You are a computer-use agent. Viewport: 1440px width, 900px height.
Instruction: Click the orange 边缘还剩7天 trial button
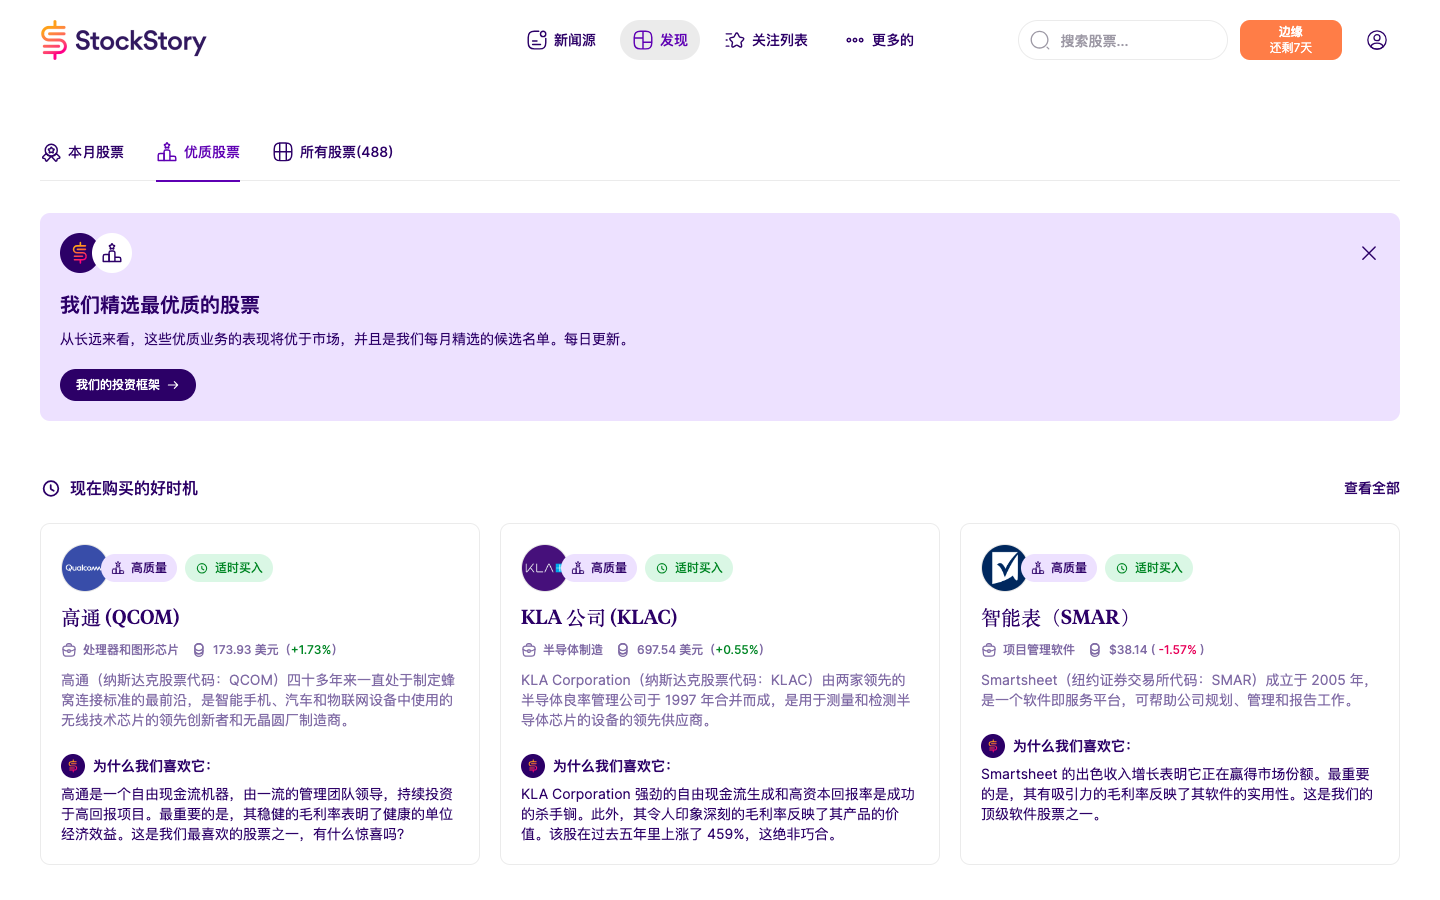(1291, 40)
